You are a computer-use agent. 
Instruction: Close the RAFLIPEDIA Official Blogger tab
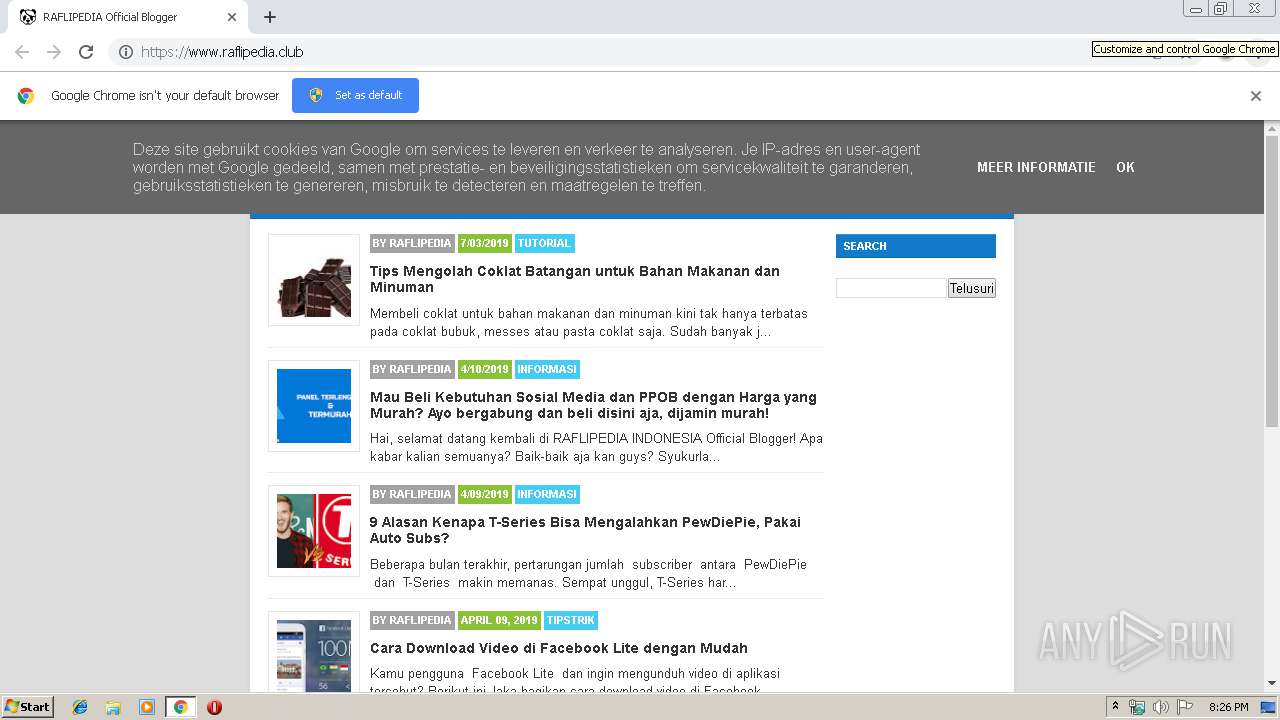pyautogui.click(x=232, y=17)
